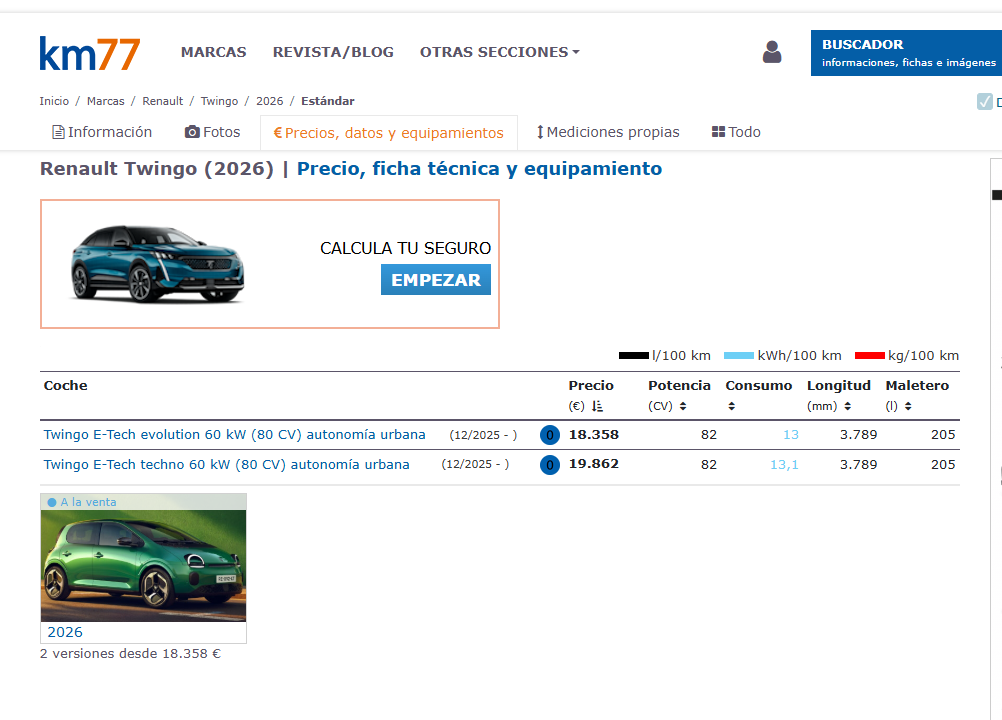Switch to the Información tab
The height and width of the screenshot is (720, 1002).
click(x=109, y=131)
